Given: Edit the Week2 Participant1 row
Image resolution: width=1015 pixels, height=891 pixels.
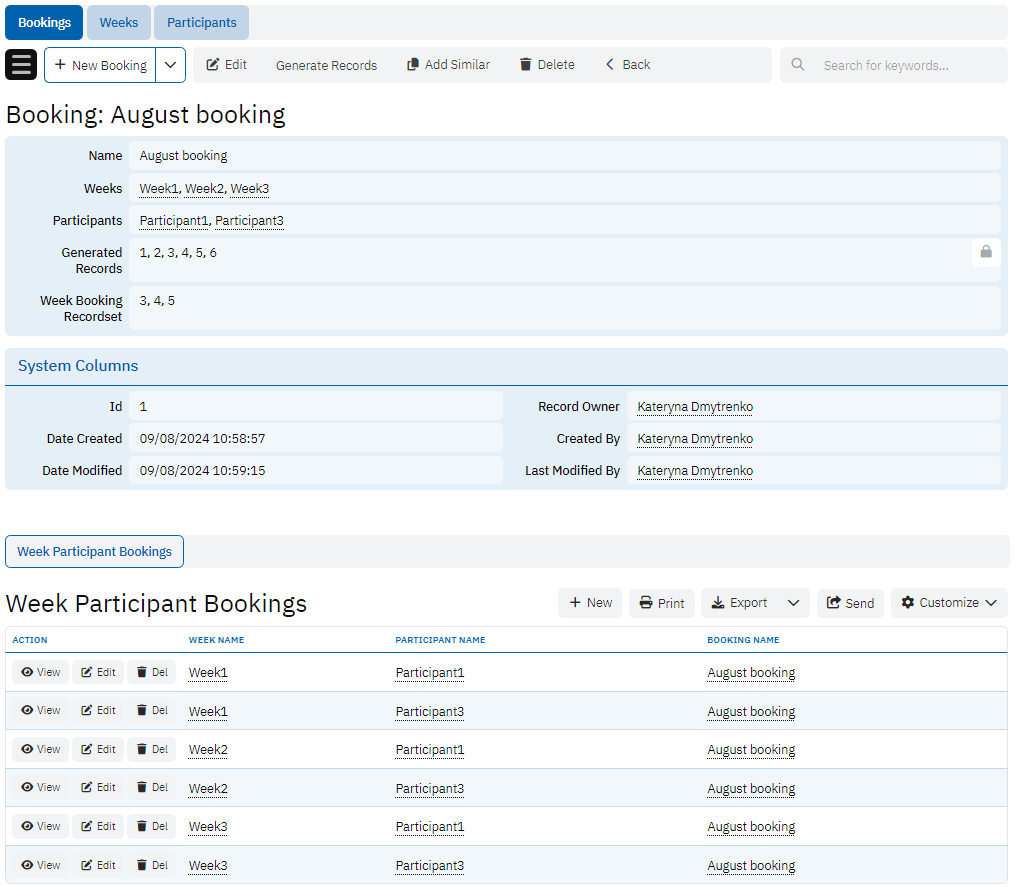Looking at the screenshot, I should 98,749.
